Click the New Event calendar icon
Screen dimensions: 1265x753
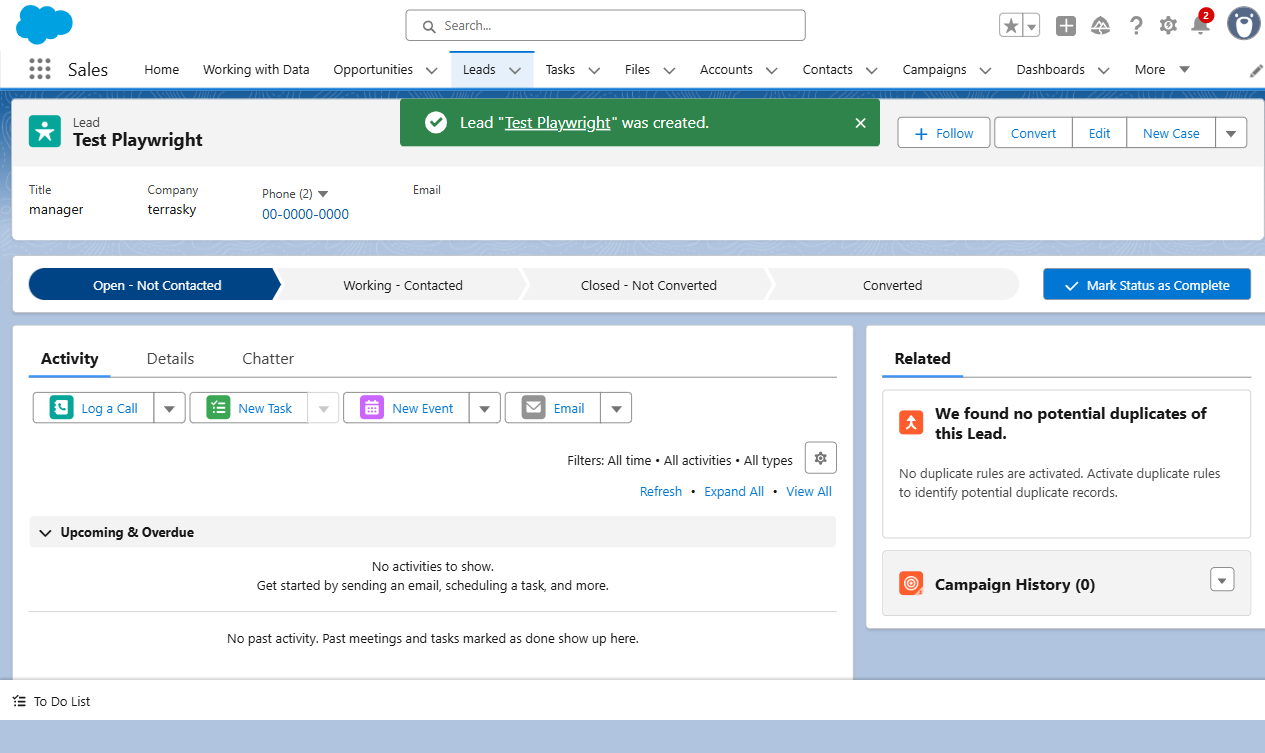coord(372,408)
